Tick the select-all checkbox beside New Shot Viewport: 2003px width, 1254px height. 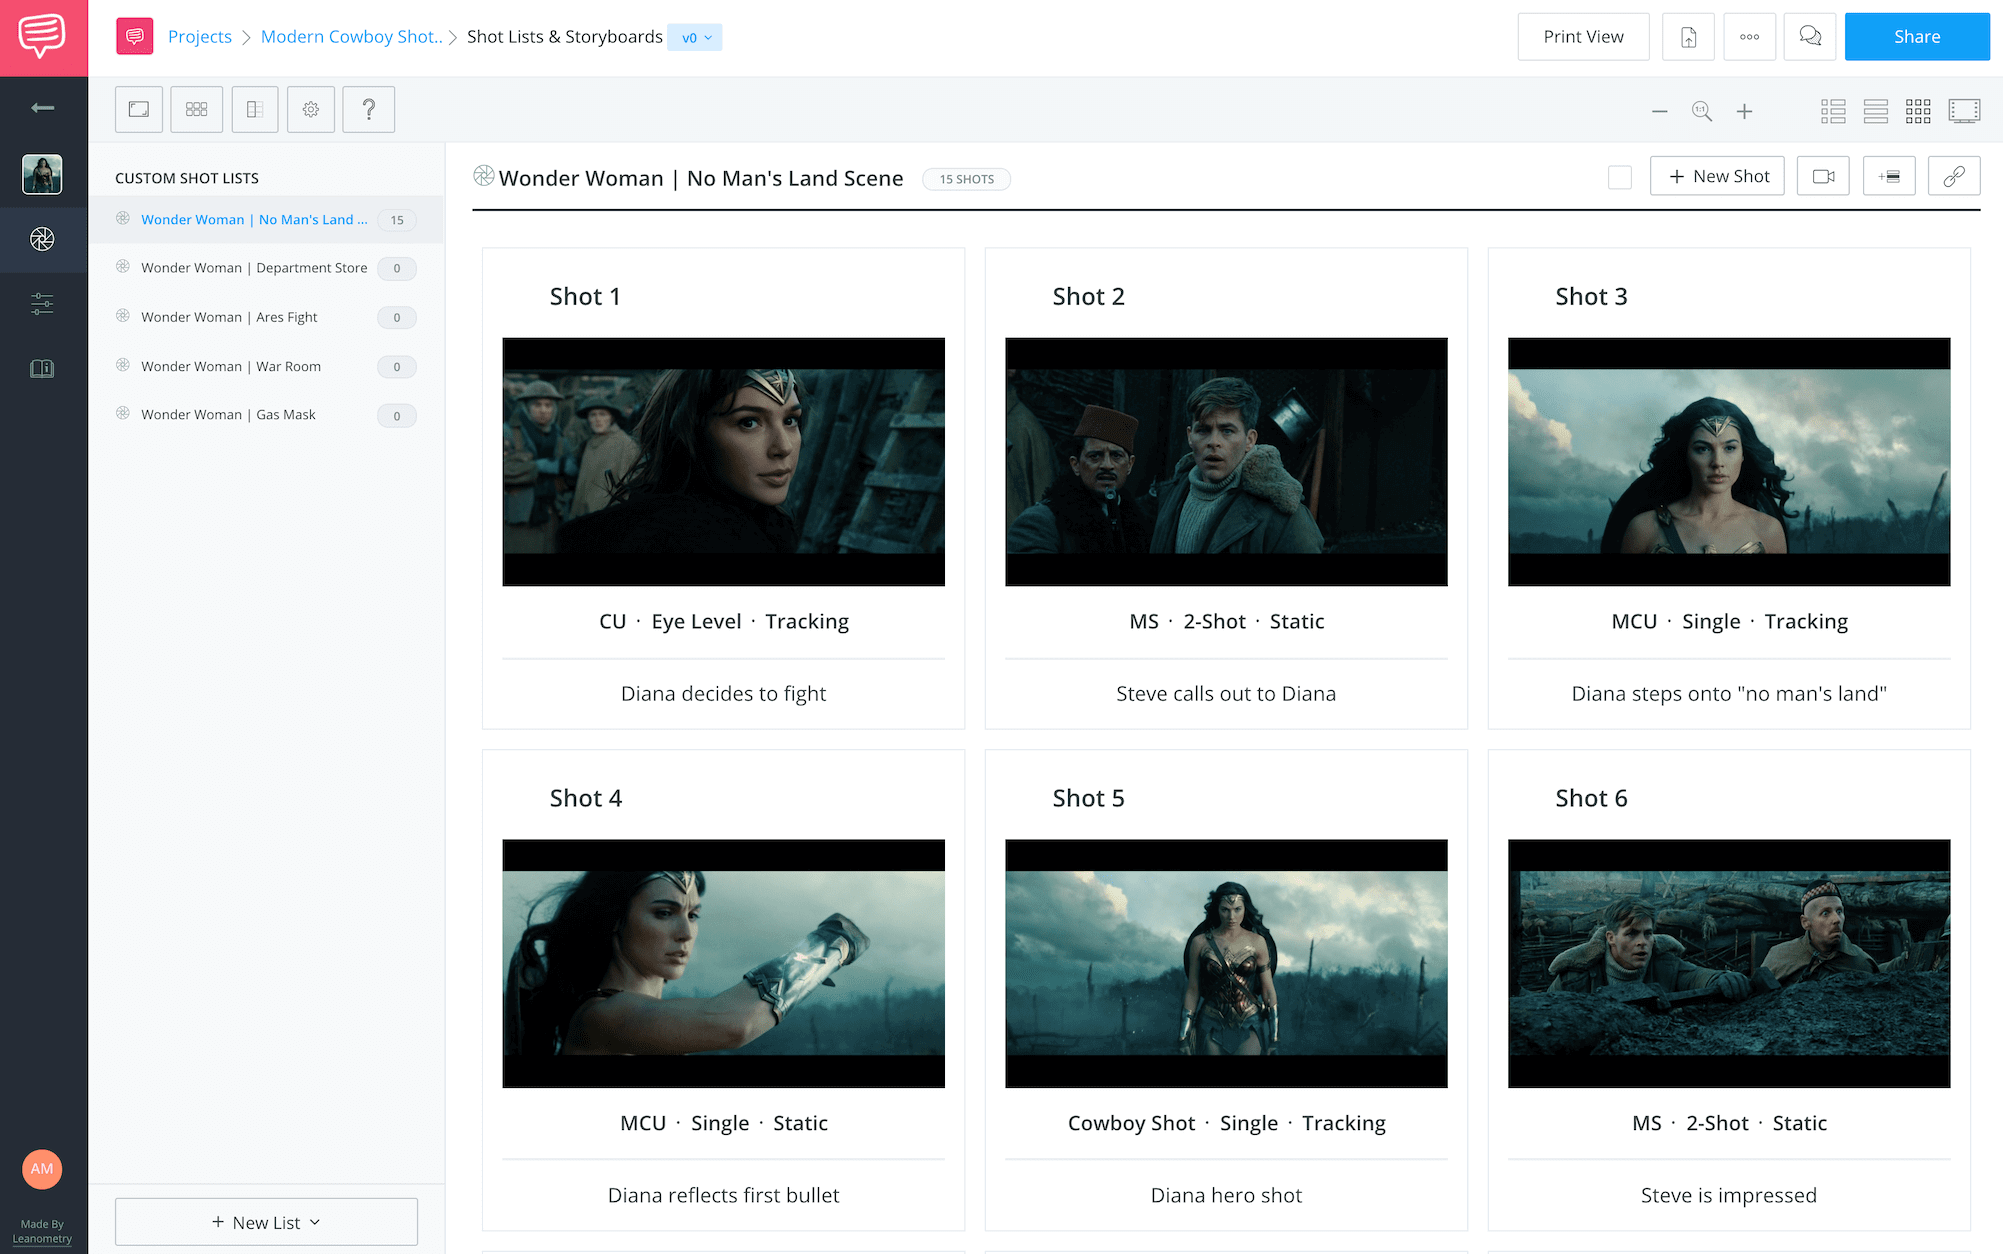[x=1620, y=178]
